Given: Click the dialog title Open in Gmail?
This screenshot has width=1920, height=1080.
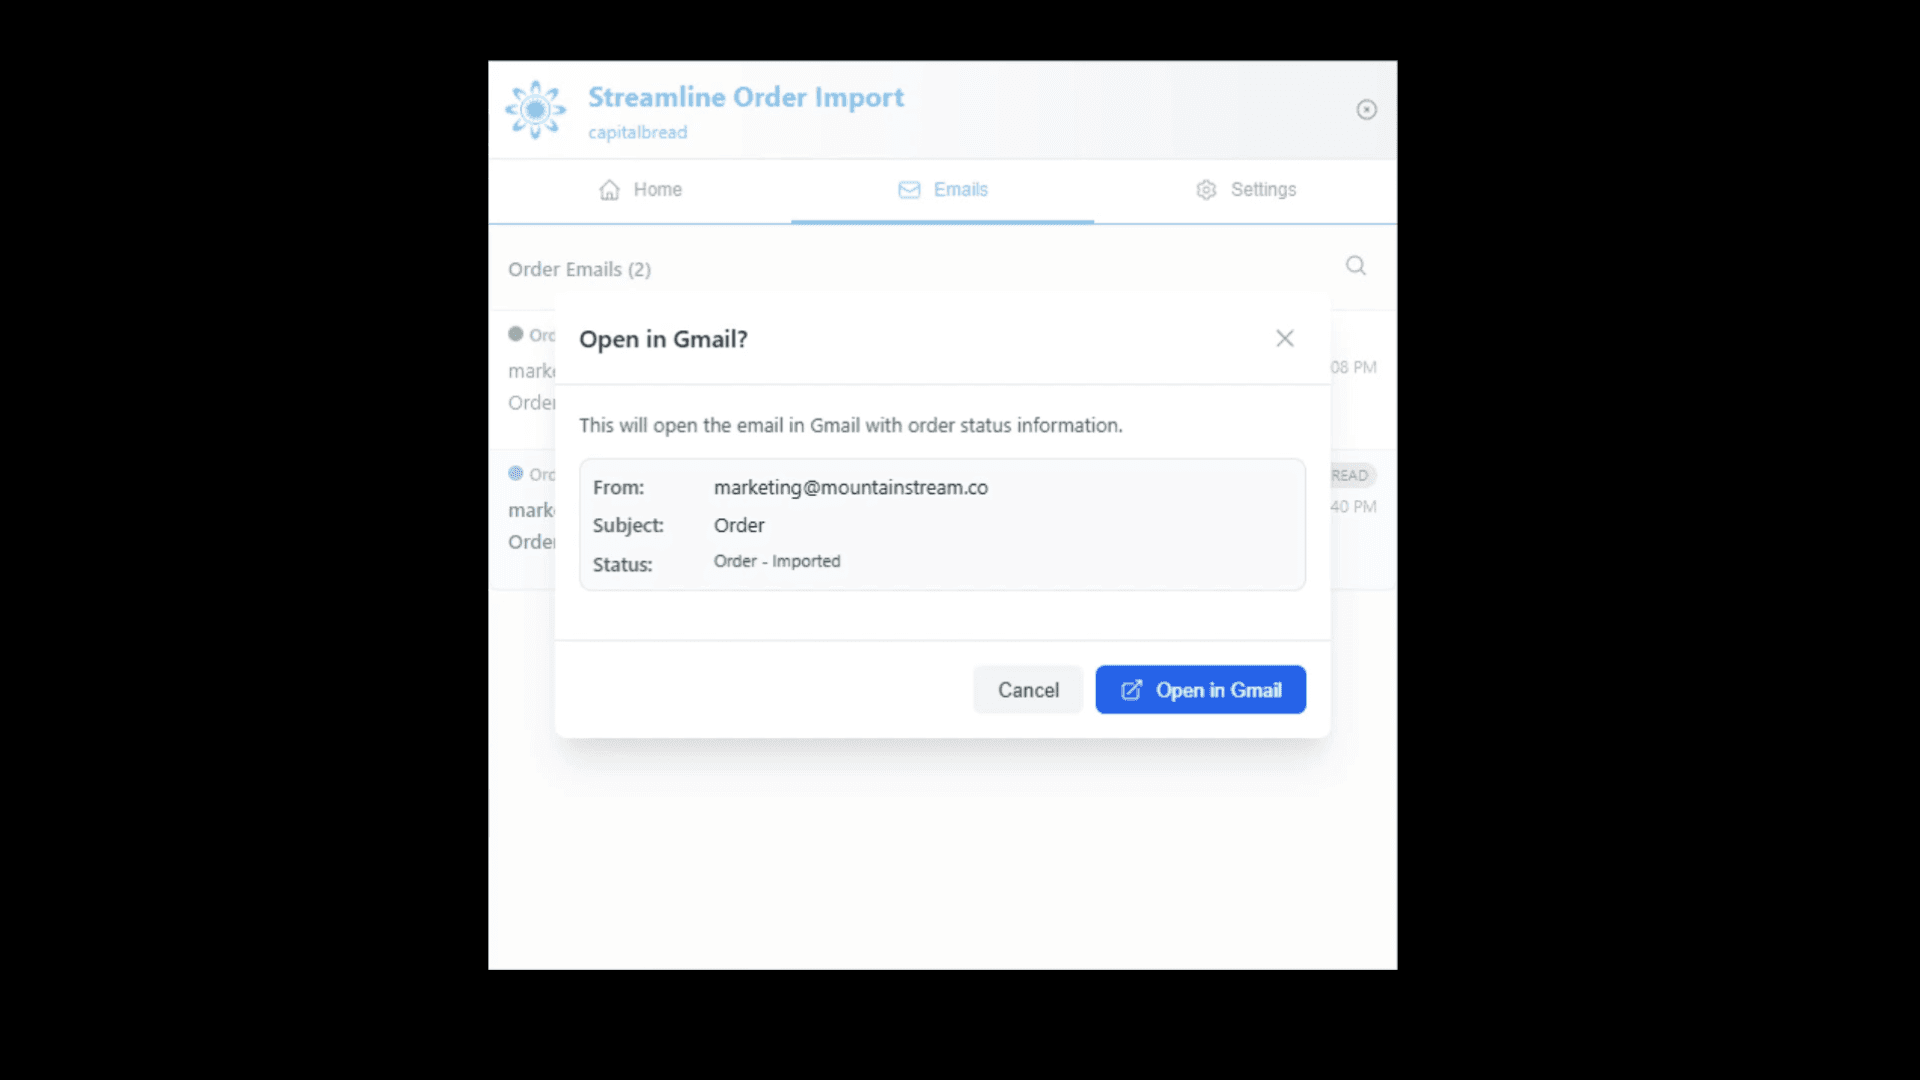Looking at the screenshot, I should tap(663, 340).
